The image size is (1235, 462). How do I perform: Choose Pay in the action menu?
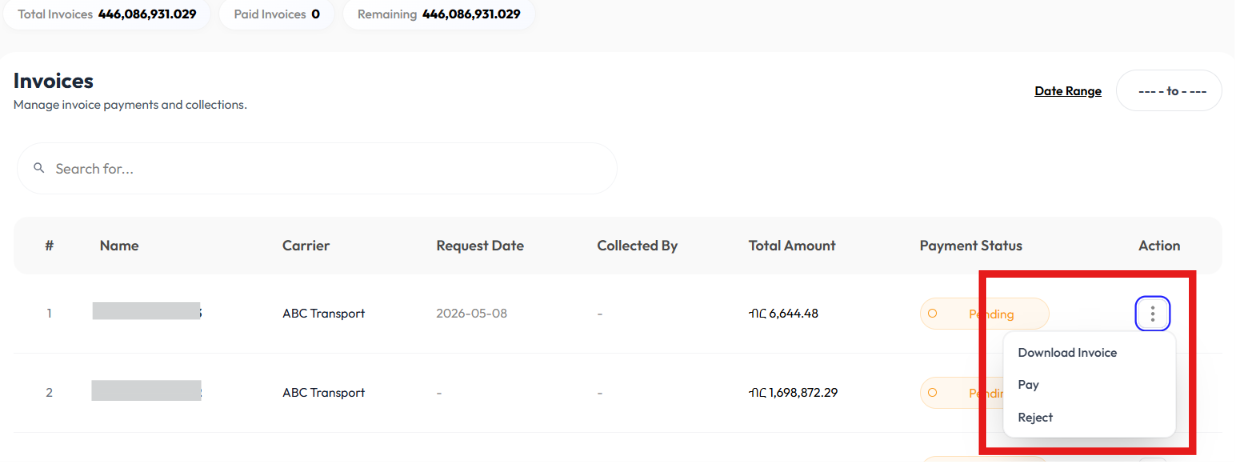(x=1028, y=385)
